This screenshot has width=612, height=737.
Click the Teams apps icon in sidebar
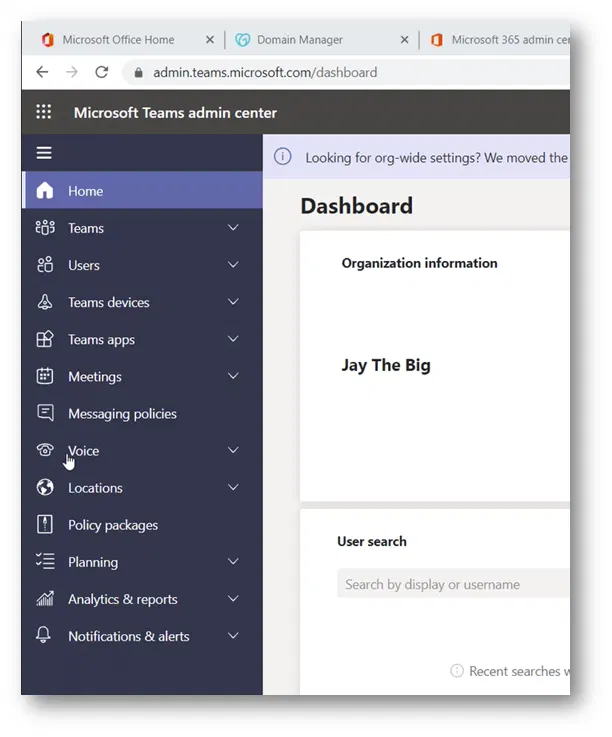44,340
